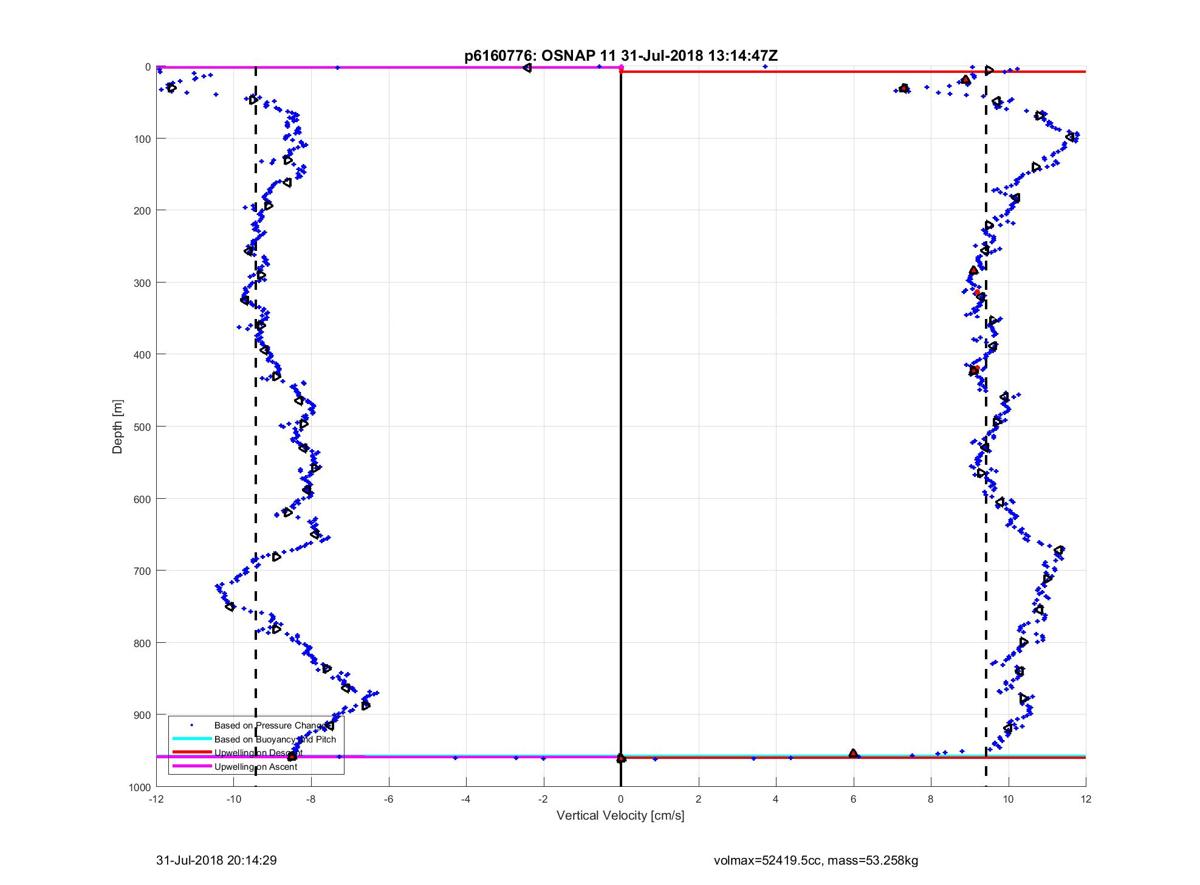Image resolution: width=1200 pixels, height=885 pixels.
Task: Click the '4' velocity axis tick label
Action: 776,799
